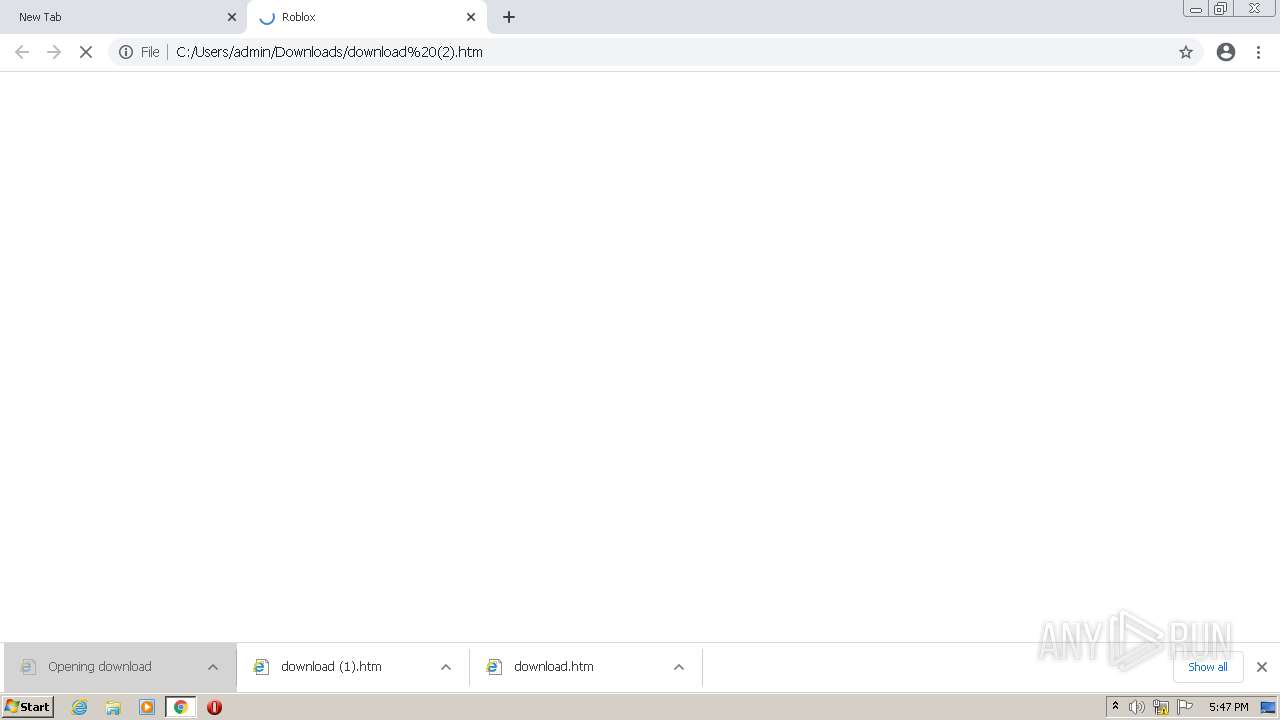Image resolution: width=1280 pixels, height=720 pixels.
Task: Select the Roblox tab
Action: (x=367, y=17)
